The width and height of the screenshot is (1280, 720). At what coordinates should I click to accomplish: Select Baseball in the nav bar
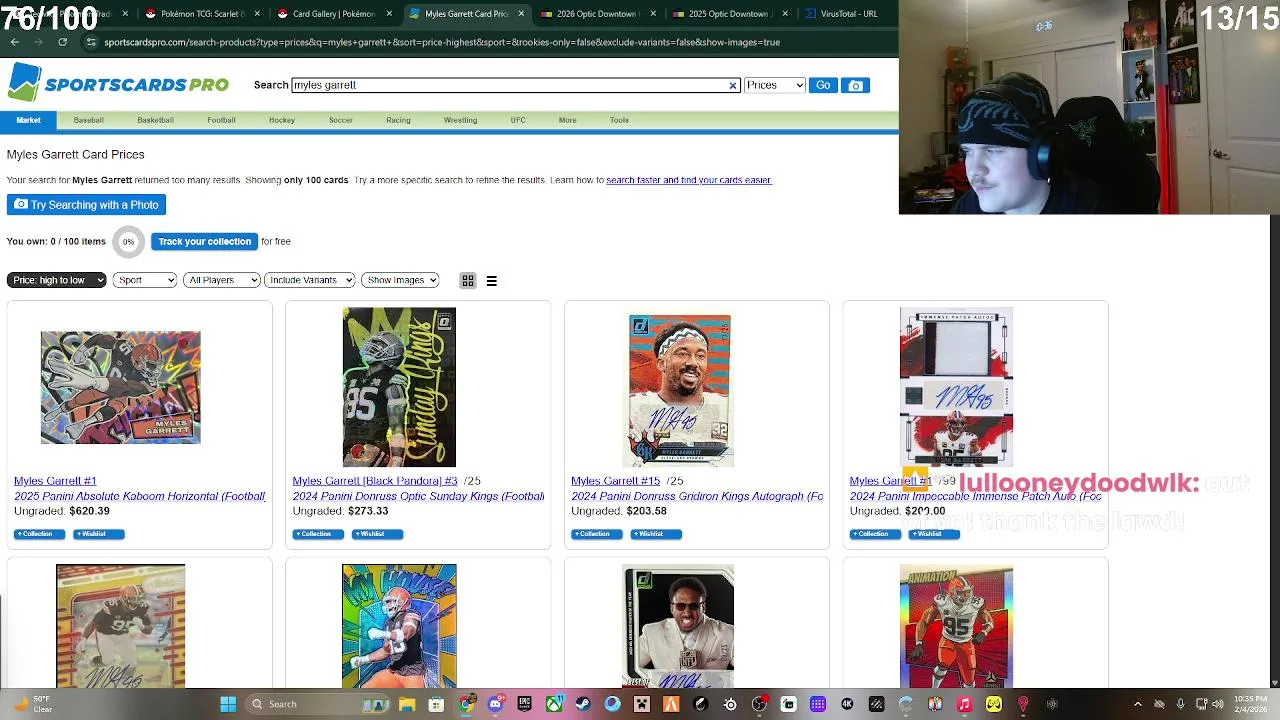[88, 120]
